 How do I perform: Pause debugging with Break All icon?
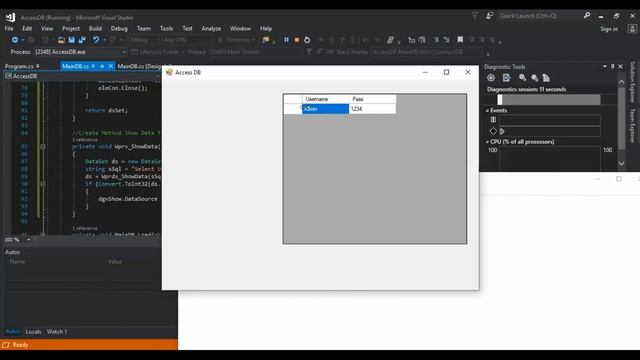point(286,40)
